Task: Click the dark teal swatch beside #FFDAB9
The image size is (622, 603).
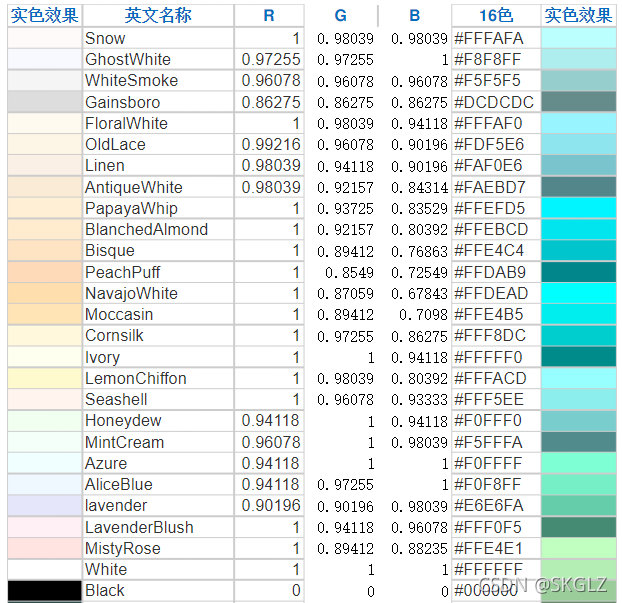Action: pos(579,272)
